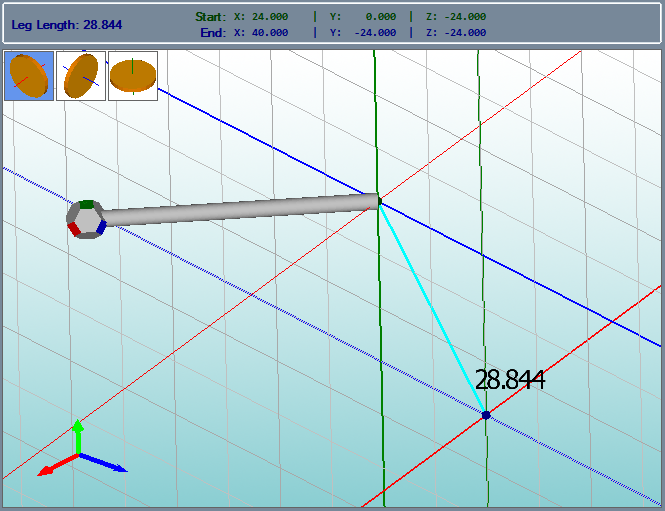The image size is (665, 511).
Task: Select the red-axis plane orientation icon
Action: tap(29, 76)
